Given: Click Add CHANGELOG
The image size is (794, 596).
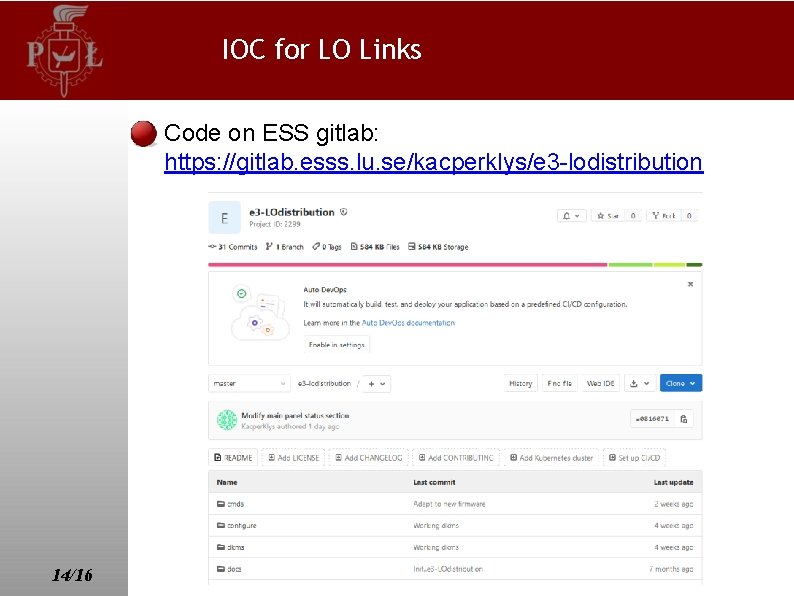Looking at the screenshot, I should pos(369,458).
